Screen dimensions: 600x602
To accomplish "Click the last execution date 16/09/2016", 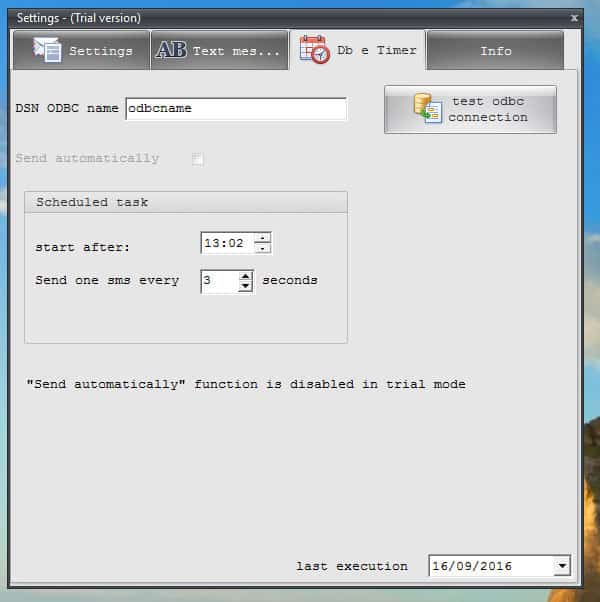I will [x=489, y=566].
